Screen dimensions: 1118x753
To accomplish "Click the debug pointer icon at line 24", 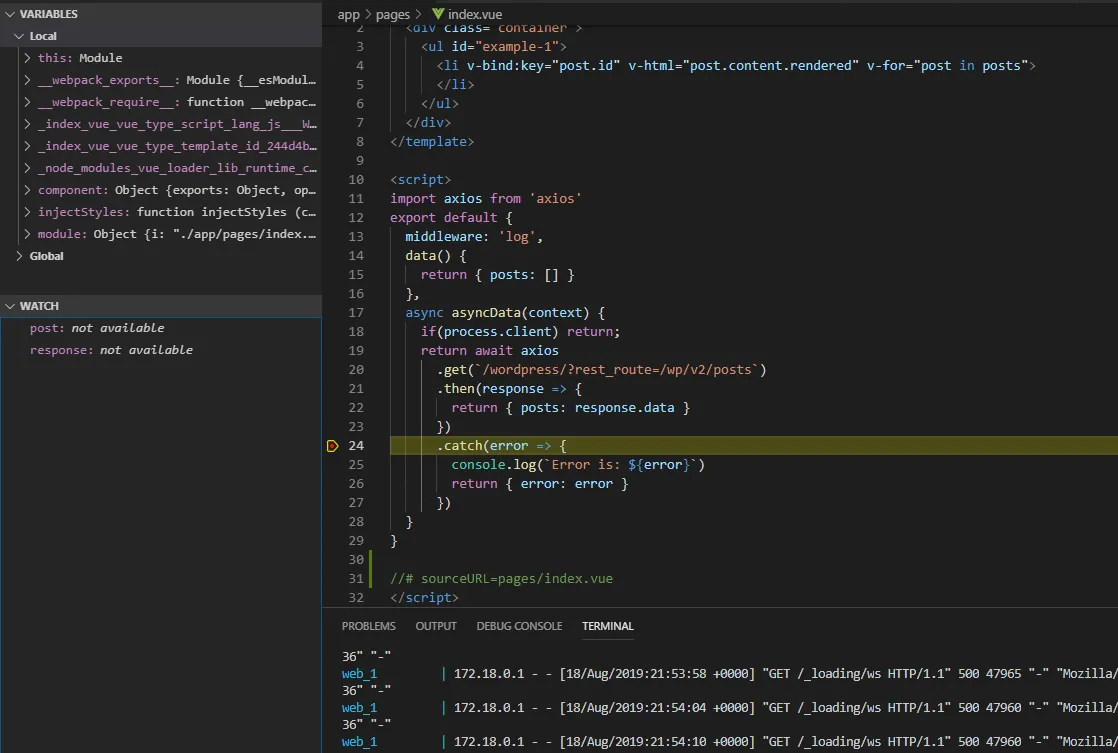I will pyautogui.click(x=333, y=446).
